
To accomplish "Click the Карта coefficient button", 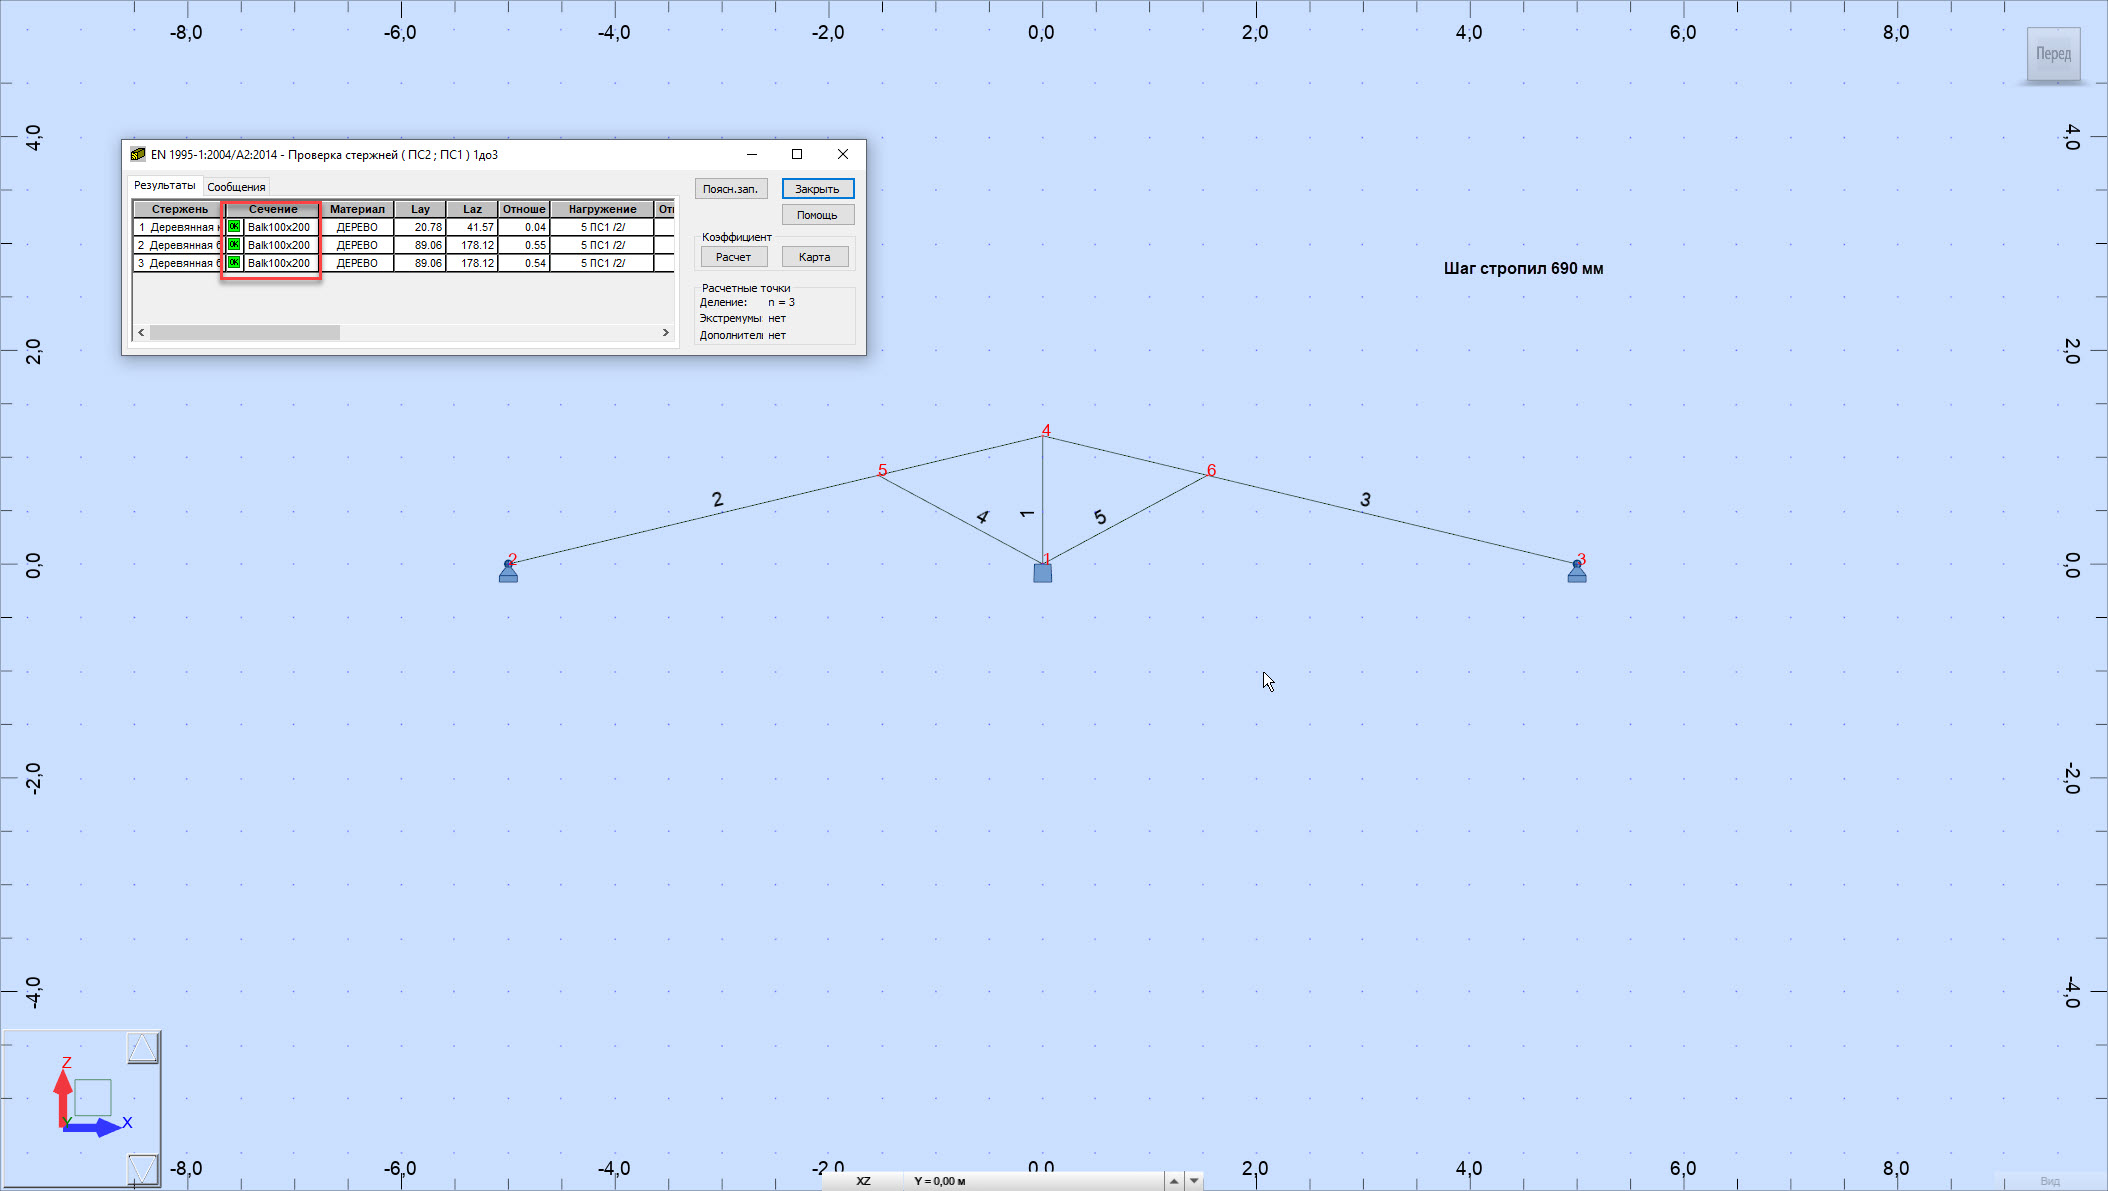I will (x=815, y=257).
